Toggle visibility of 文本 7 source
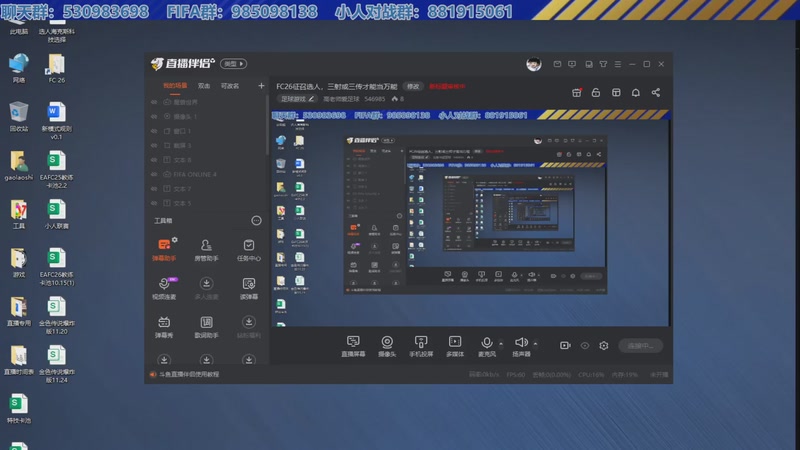 click(x=154, y=189)
